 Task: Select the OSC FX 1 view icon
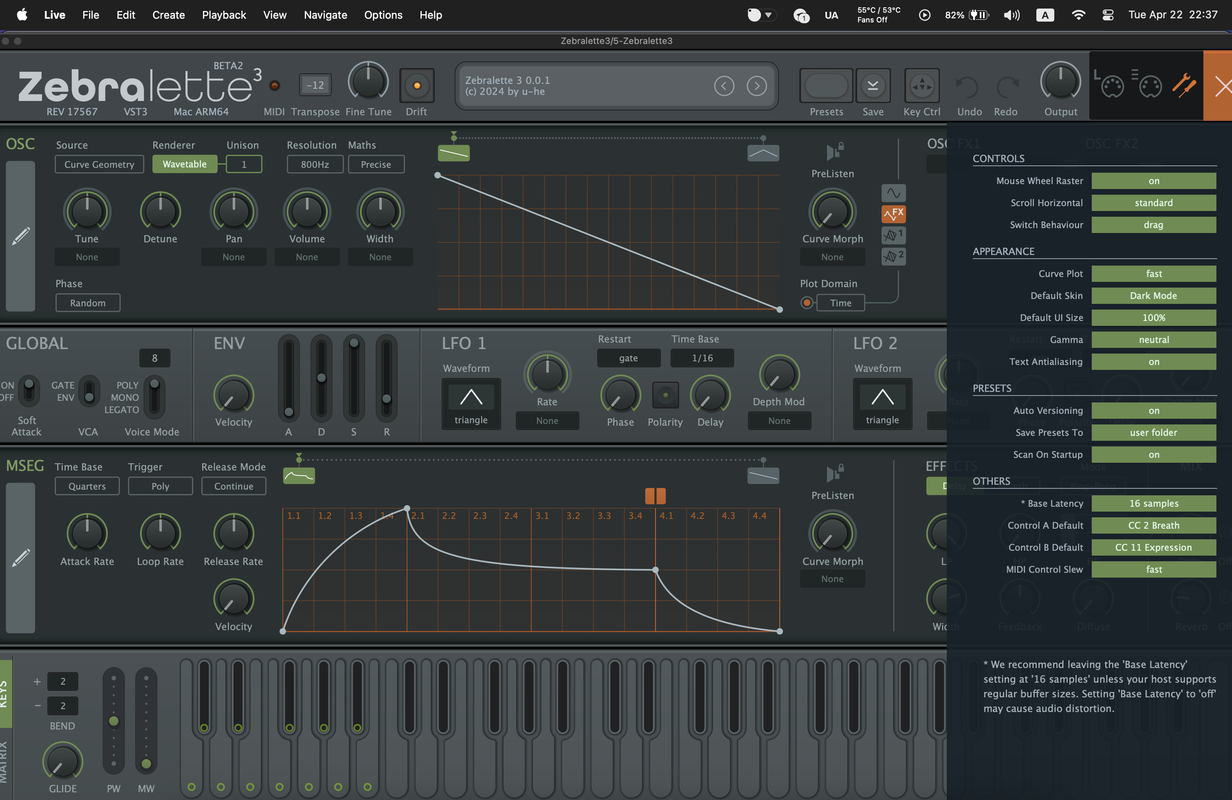tap(893, 235)
